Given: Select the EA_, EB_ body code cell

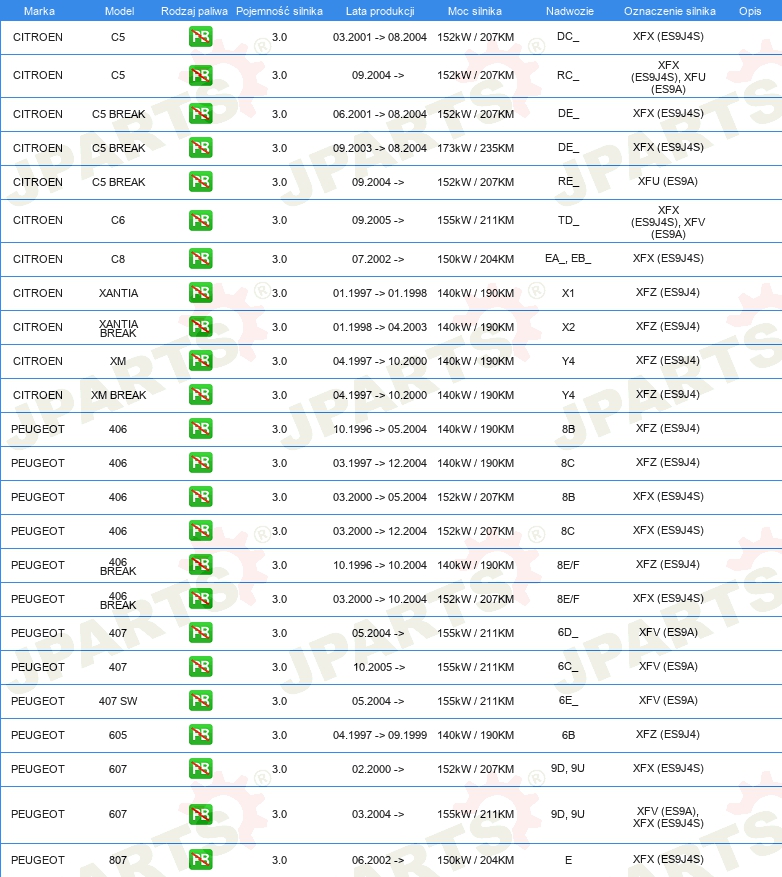Looking at the screenshot, I should (x=568, y=258).
